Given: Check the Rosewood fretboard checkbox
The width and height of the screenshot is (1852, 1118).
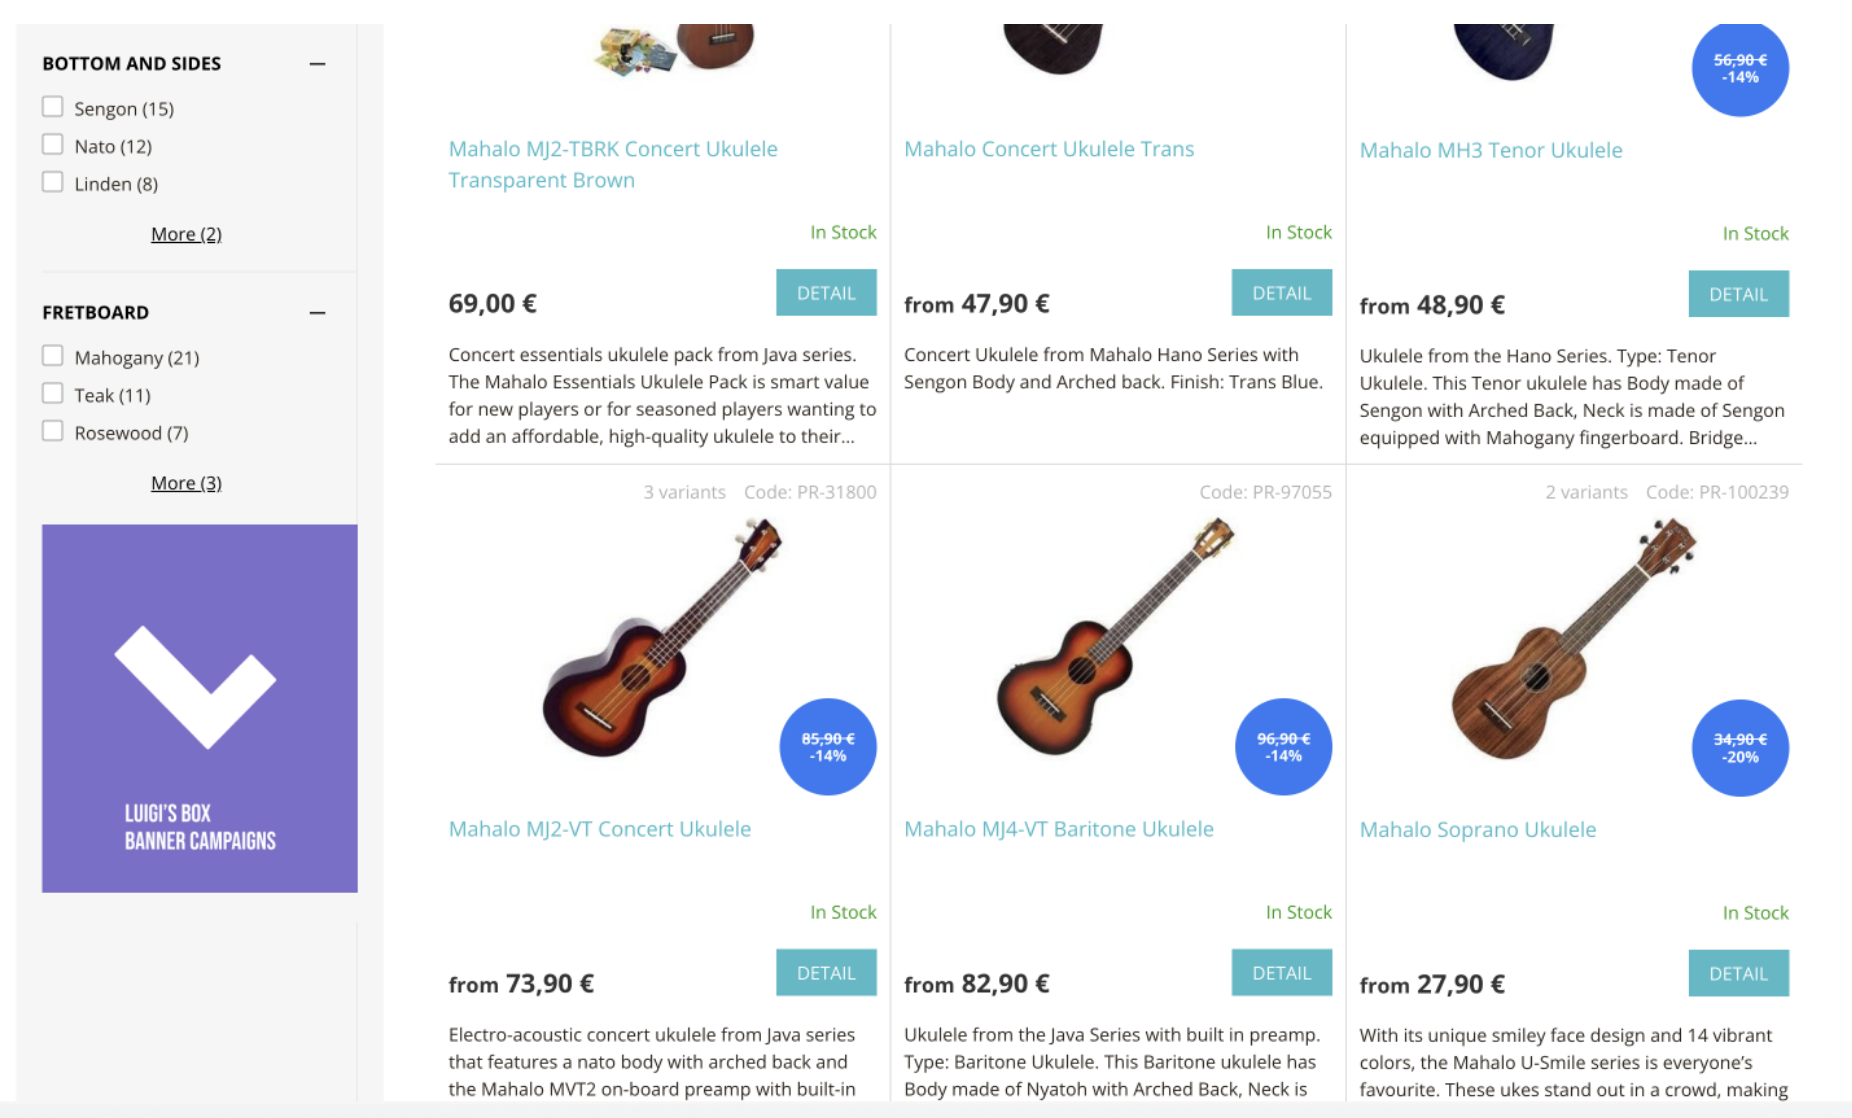Looking at the screenshot, I should pyautogui.click(x=53, y=431).
